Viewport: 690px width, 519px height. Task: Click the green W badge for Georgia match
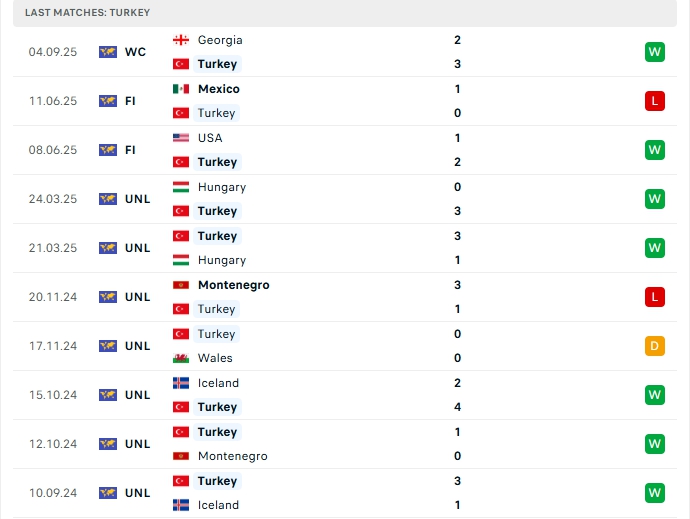(655, 52)
